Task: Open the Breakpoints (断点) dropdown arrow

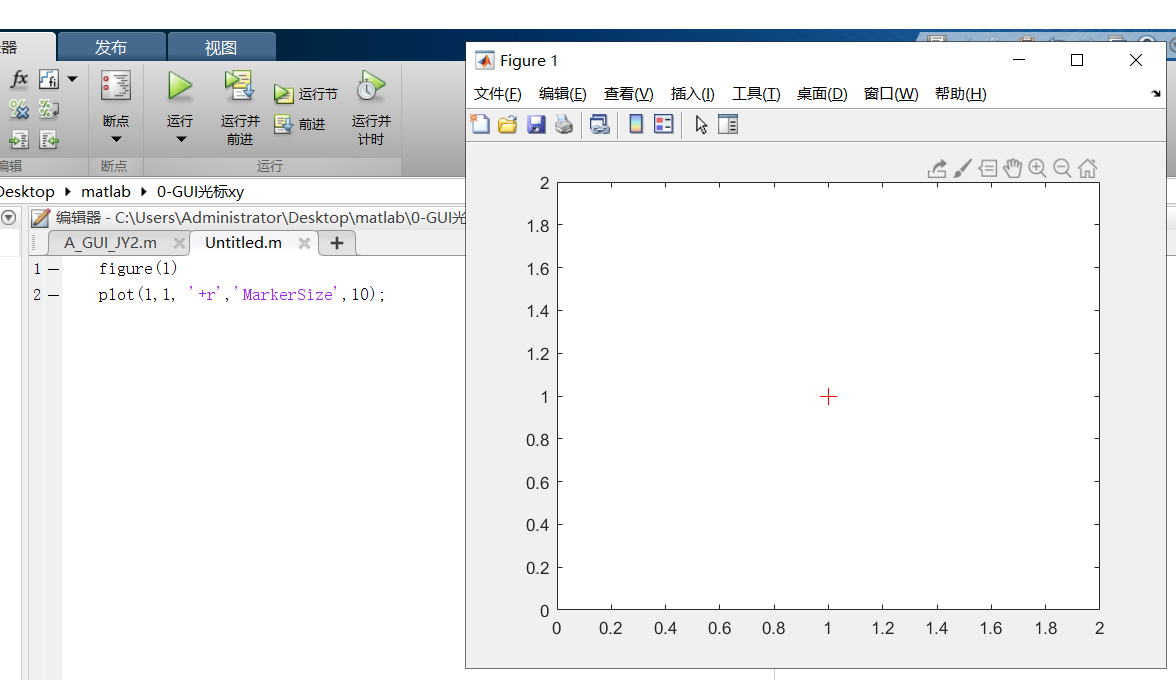Action: [x=115, y=139]
